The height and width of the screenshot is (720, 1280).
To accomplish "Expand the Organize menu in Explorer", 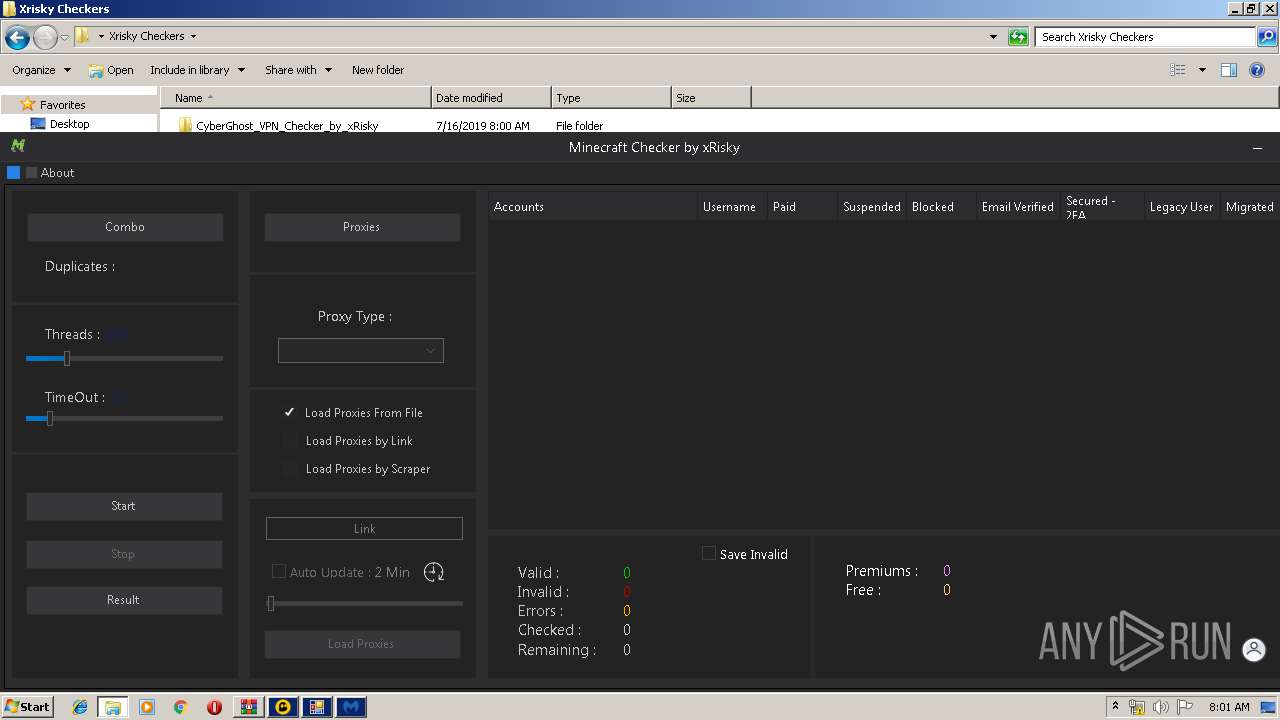I will tap(41, 70).
